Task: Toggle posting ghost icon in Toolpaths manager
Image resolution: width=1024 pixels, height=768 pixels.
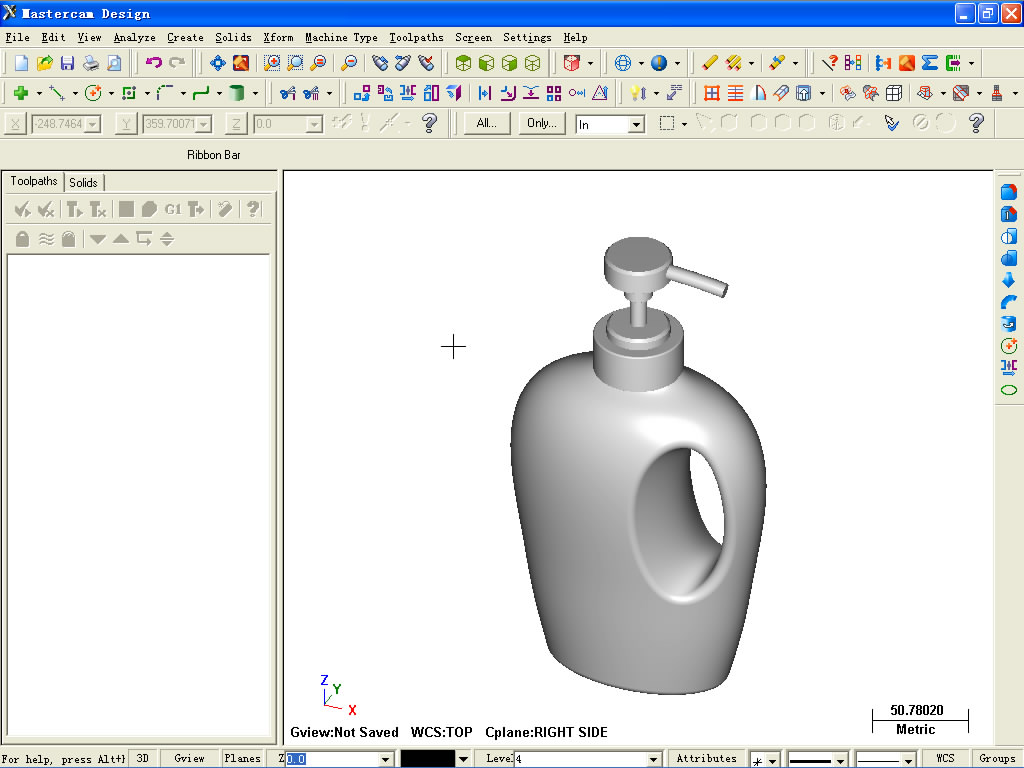Action: point(69,238)
